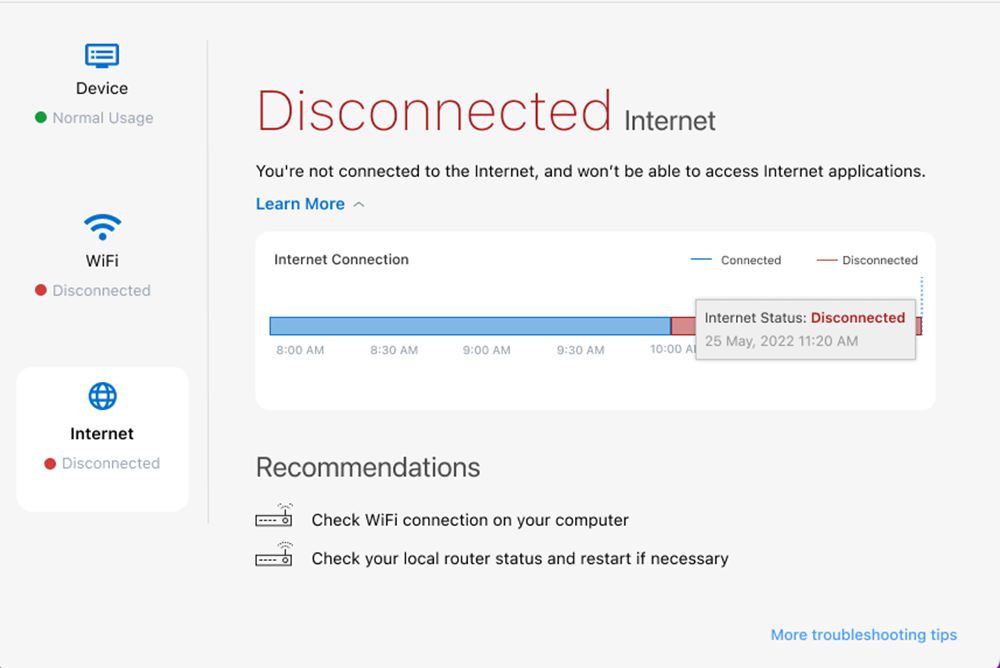Open the Learn More link
Viewport: 1000px width, 668px height.
coord(300,204)
